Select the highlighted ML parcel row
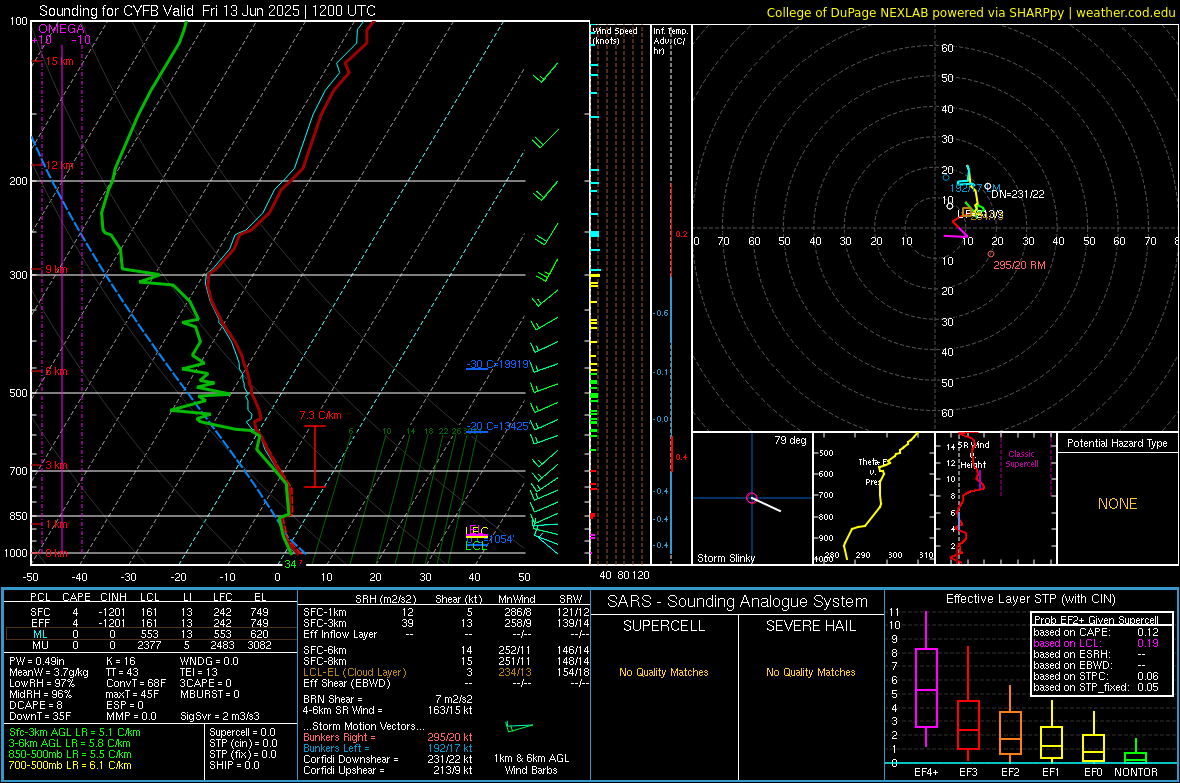The width and height of the screenshot is (1180, 783). (x=151, y=634)
